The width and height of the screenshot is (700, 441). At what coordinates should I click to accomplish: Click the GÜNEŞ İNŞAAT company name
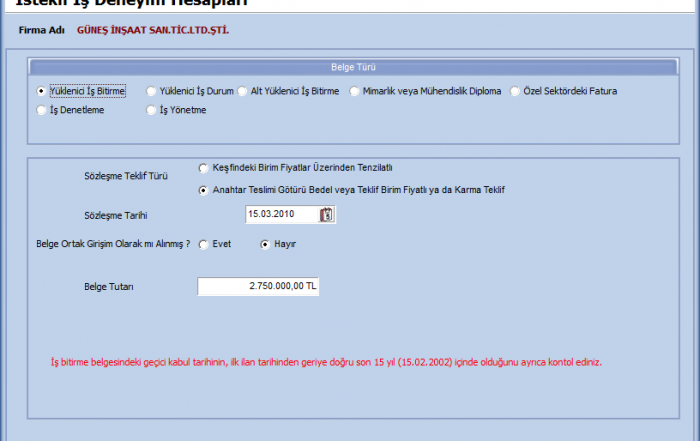[x=152, y=30]
